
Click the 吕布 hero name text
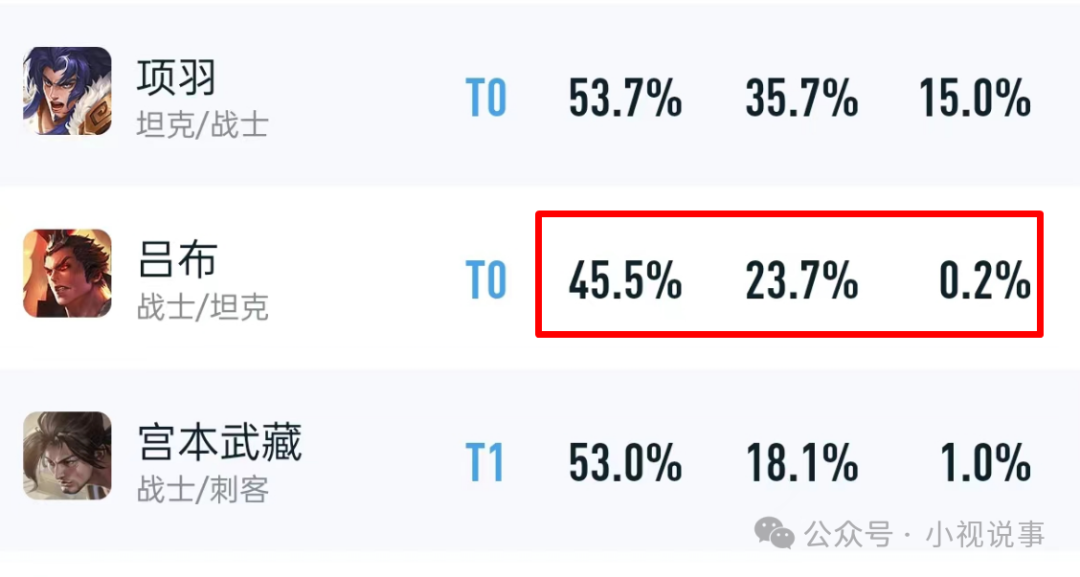(177, 260)
